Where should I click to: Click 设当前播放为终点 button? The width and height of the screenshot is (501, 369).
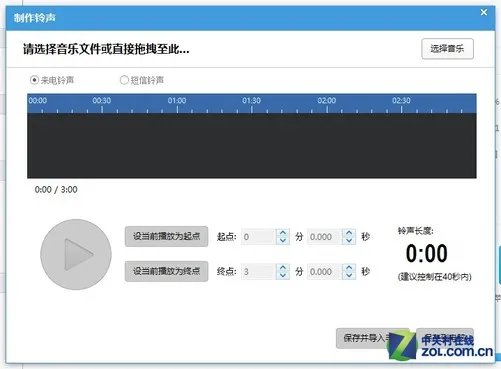(166, 271)
